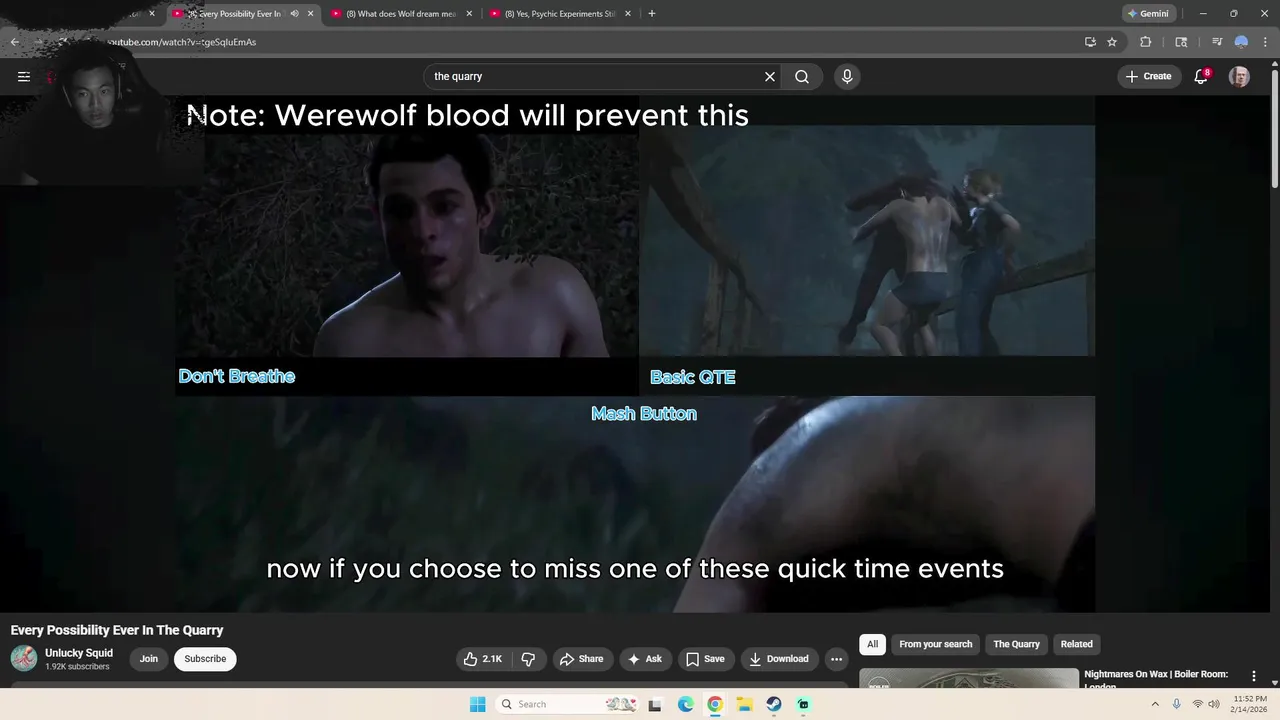
Task: Select the All filter chip
Action: pyautogui.click(x=872, y=644)
